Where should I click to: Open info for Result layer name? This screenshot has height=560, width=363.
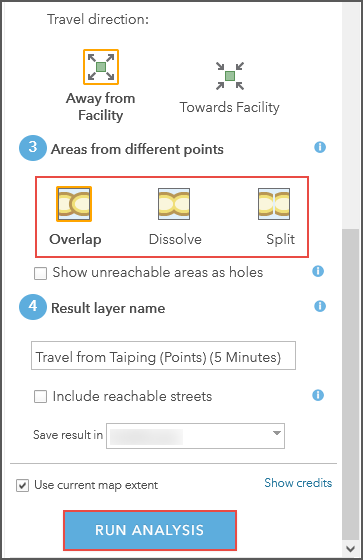point(320,306)
